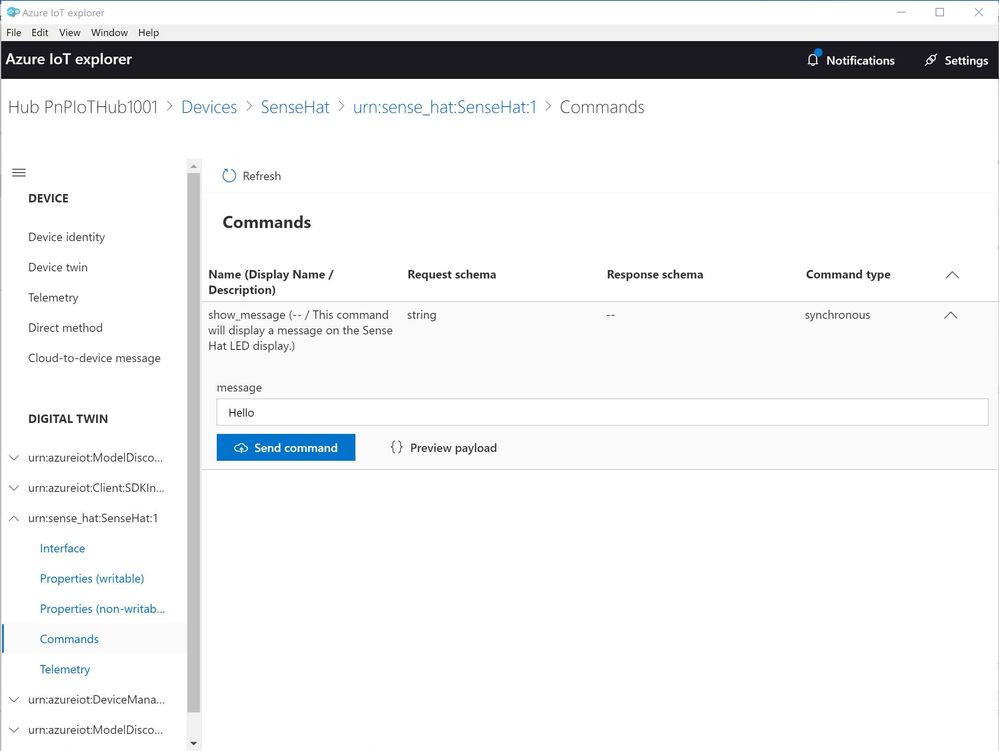Open Cloud-to-device message page
The height and width of the screenshot is (751, 999).
[x=94, y=358]
